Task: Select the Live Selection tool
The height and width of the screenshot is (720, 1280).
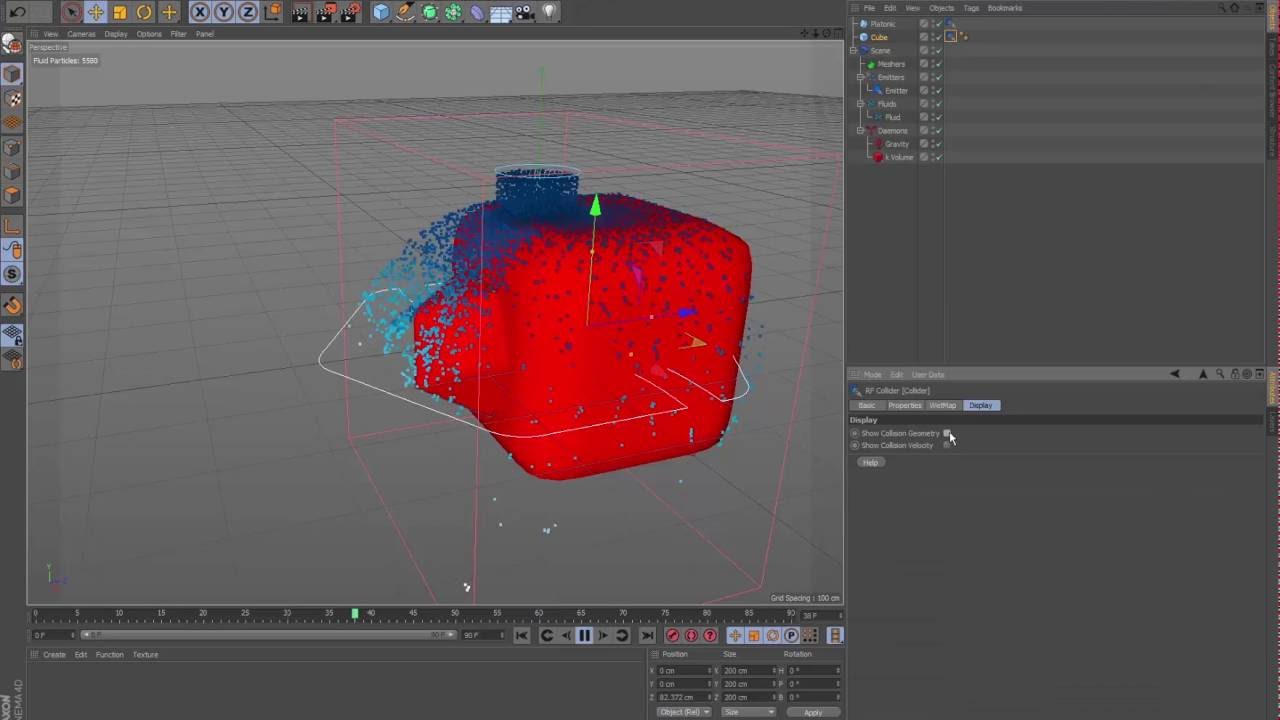Action: pyautogui.click(x=71, y=12)
